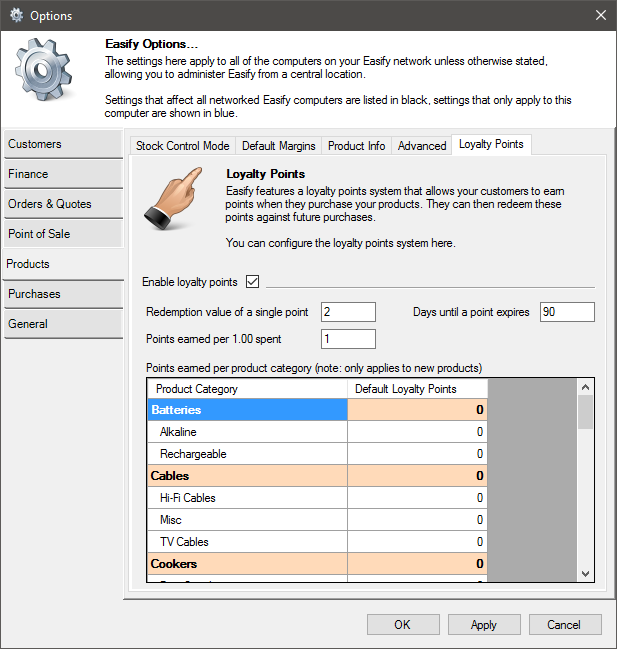Click the pointing hand Loyalty Points icon
Image resolution: width=617 pixels, height=649 pixels.
pos(173,198)
